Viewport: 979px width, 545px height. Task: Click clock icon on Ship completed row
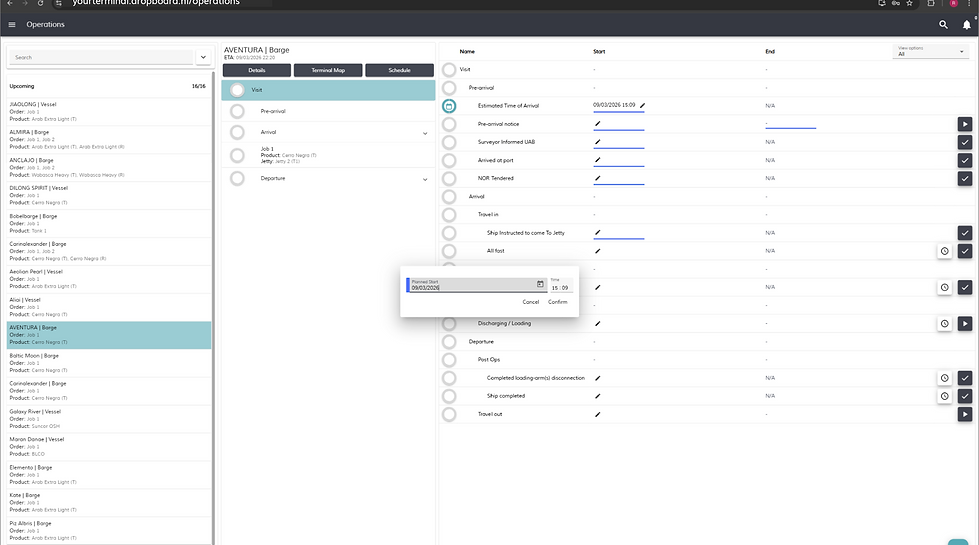point(945,396)
